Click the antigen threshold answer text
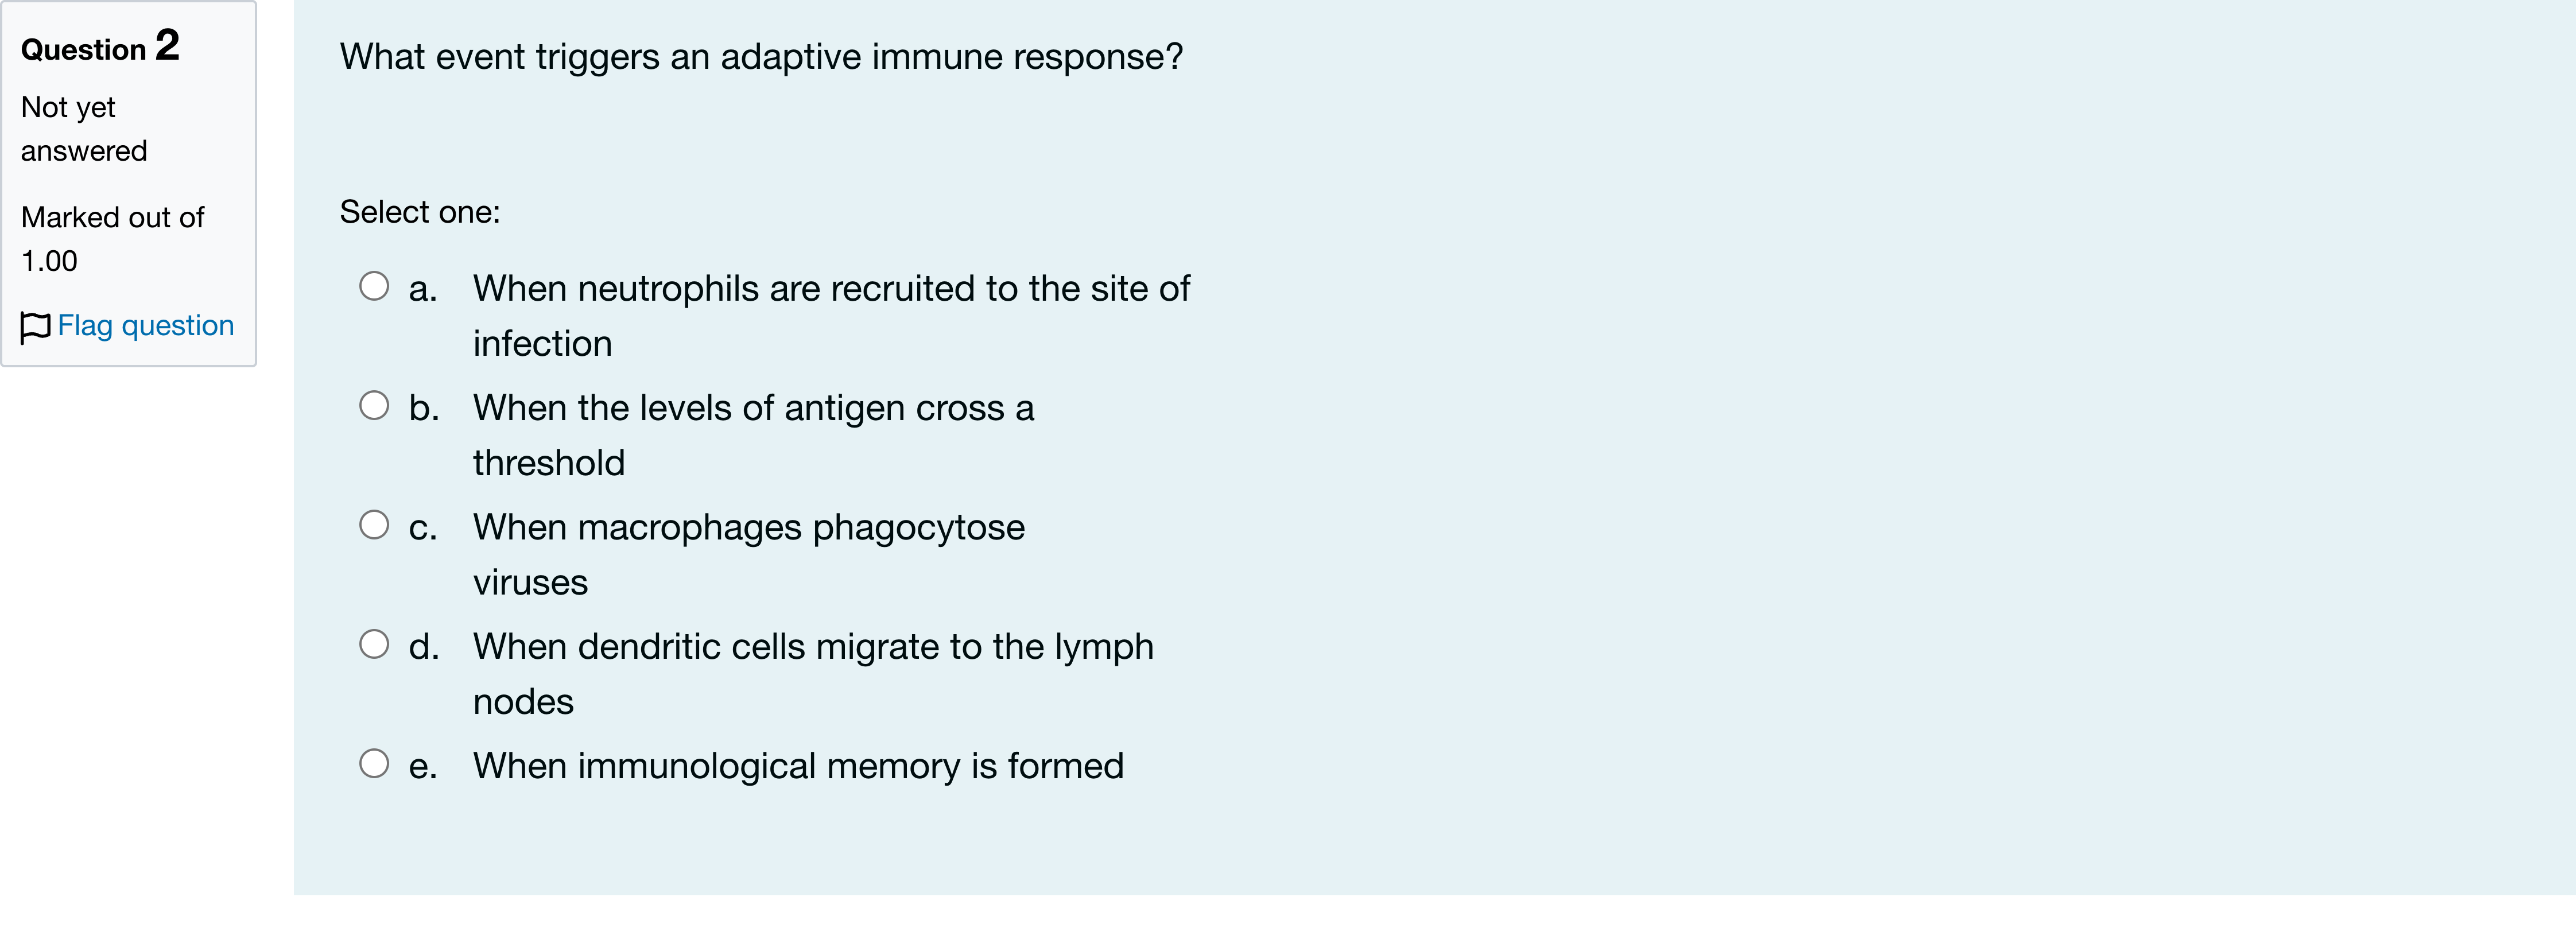The width and height of the screenshot is (2576, 932). point(753,435)
